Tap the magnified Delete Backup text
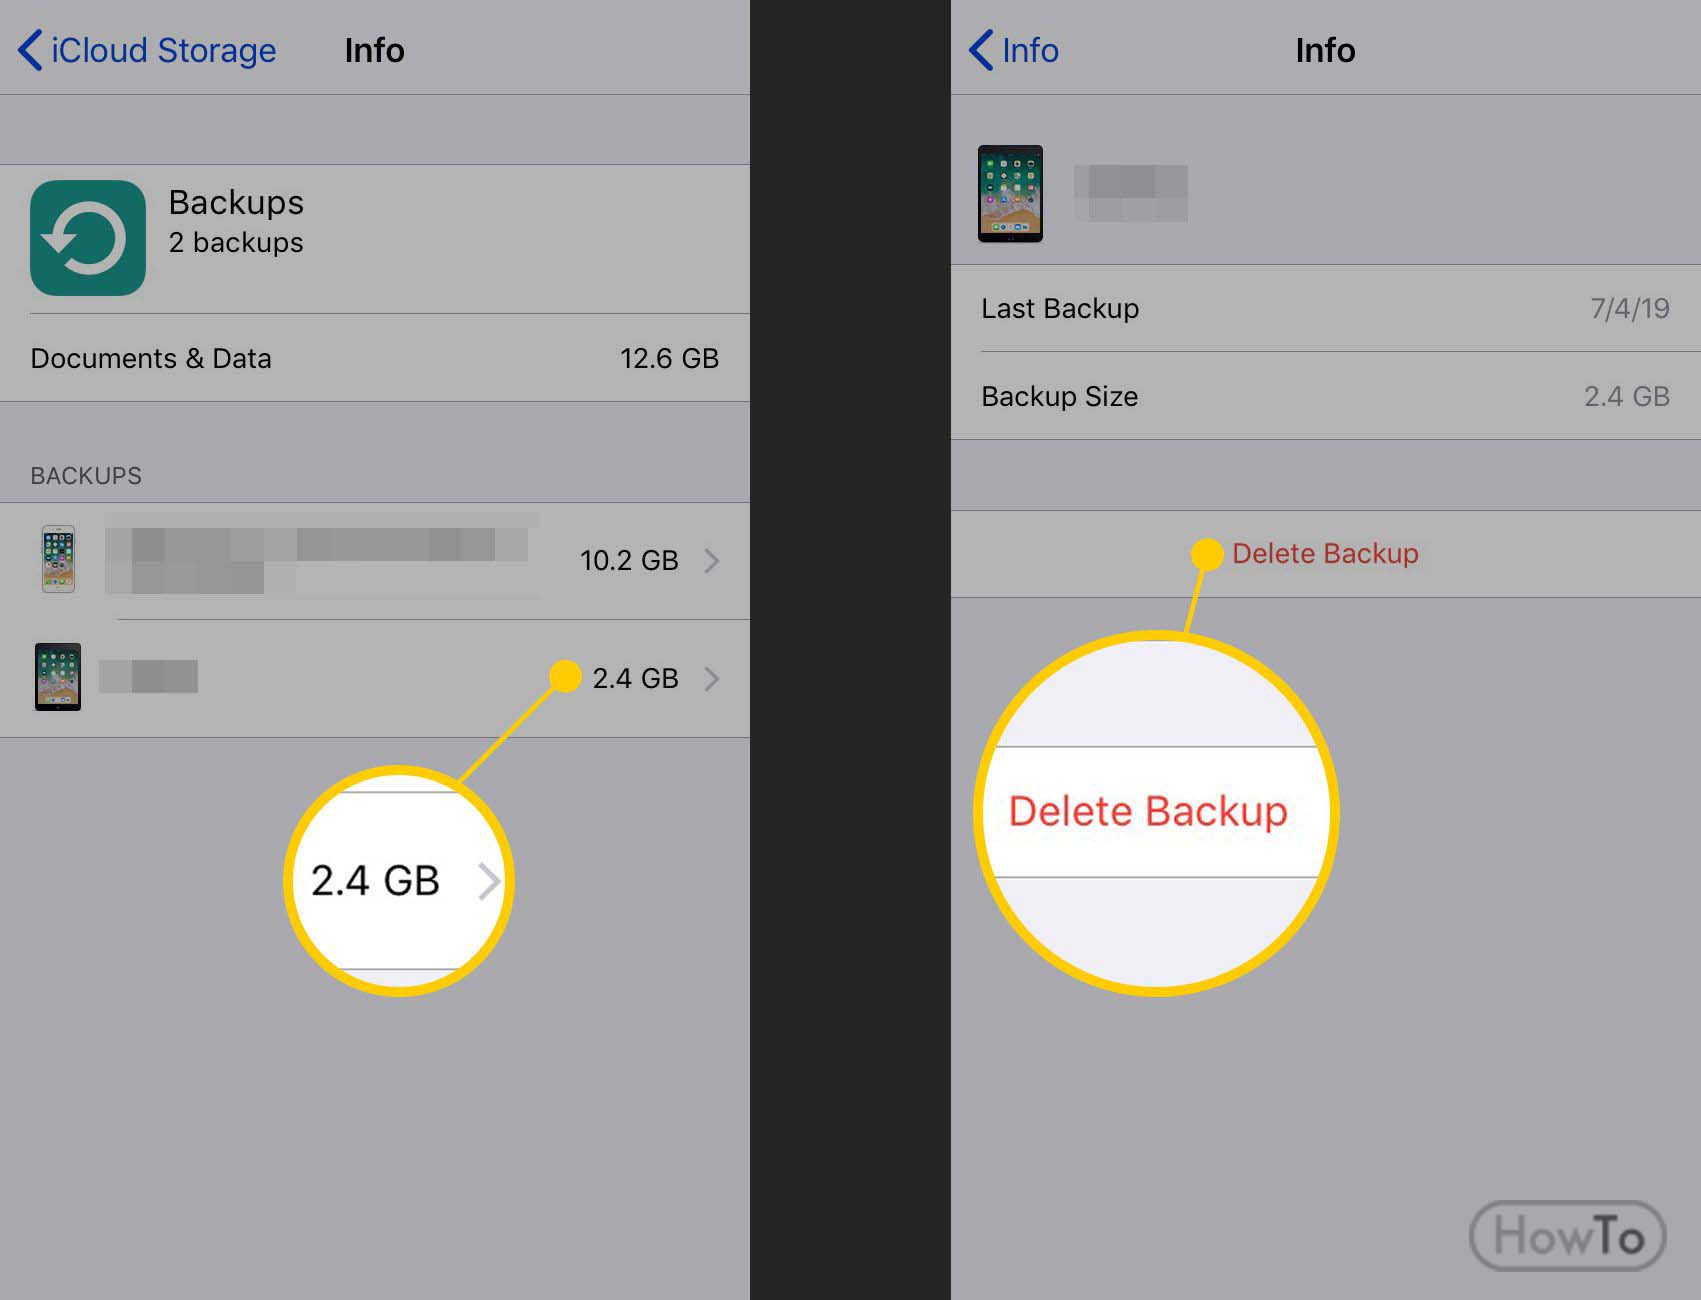Viewport: 1701px width, 1300px height. (1148, 811)
